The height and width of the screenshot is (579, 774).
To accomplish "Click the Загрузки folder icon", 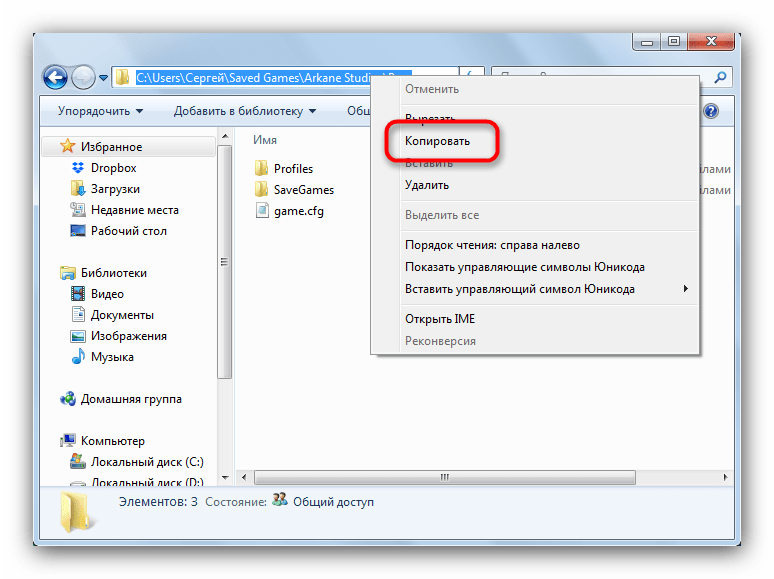I will (x=78, y=189).
